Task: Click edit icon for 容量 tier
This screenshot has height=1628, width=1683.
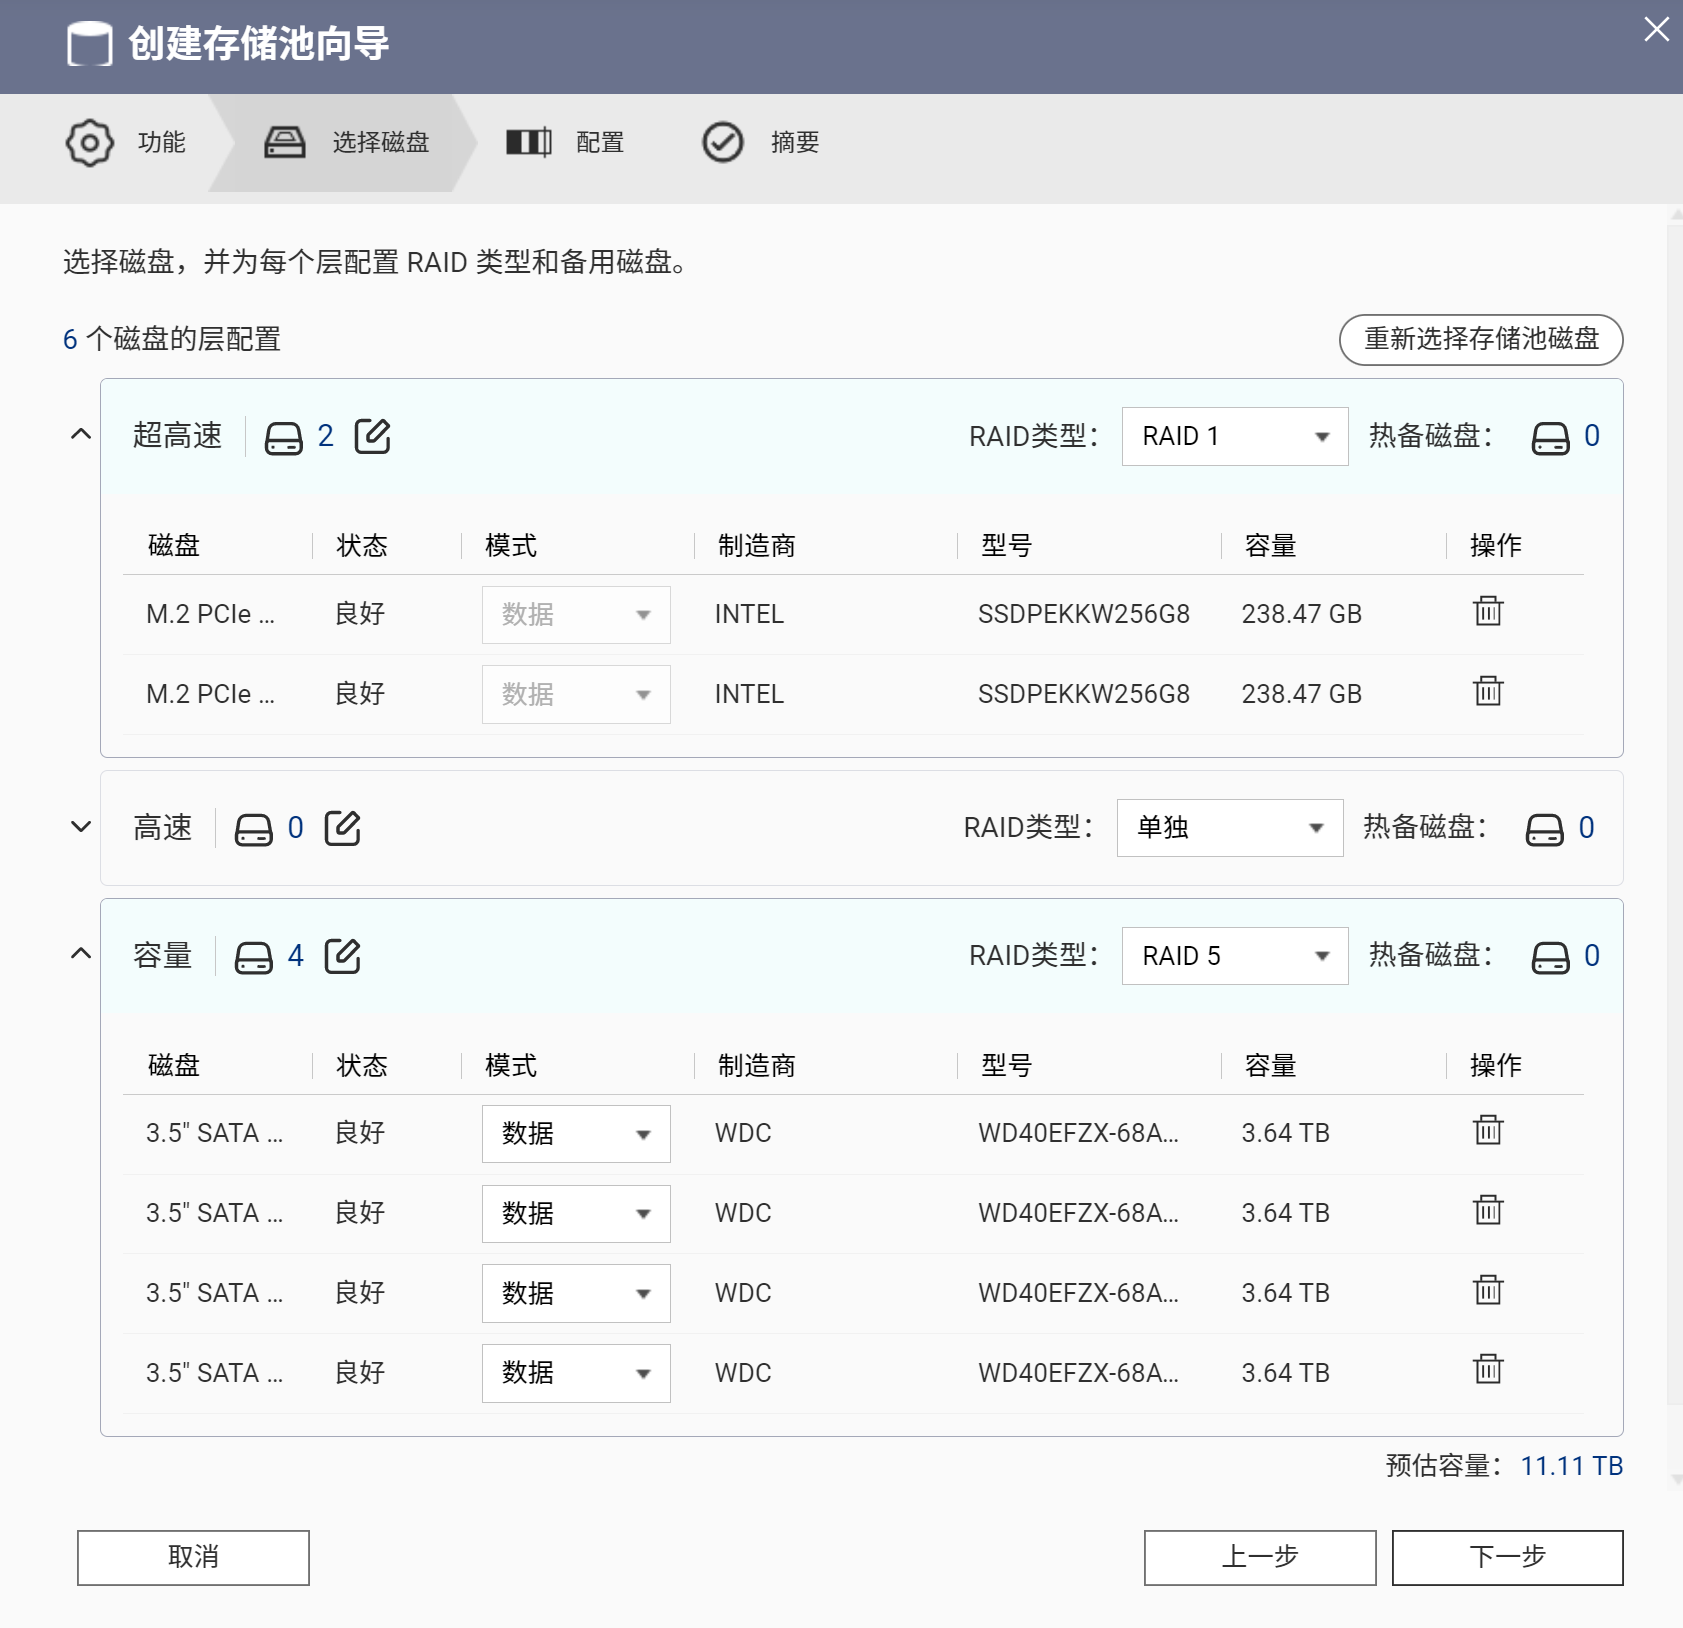Action: click(x=342, y=956)
